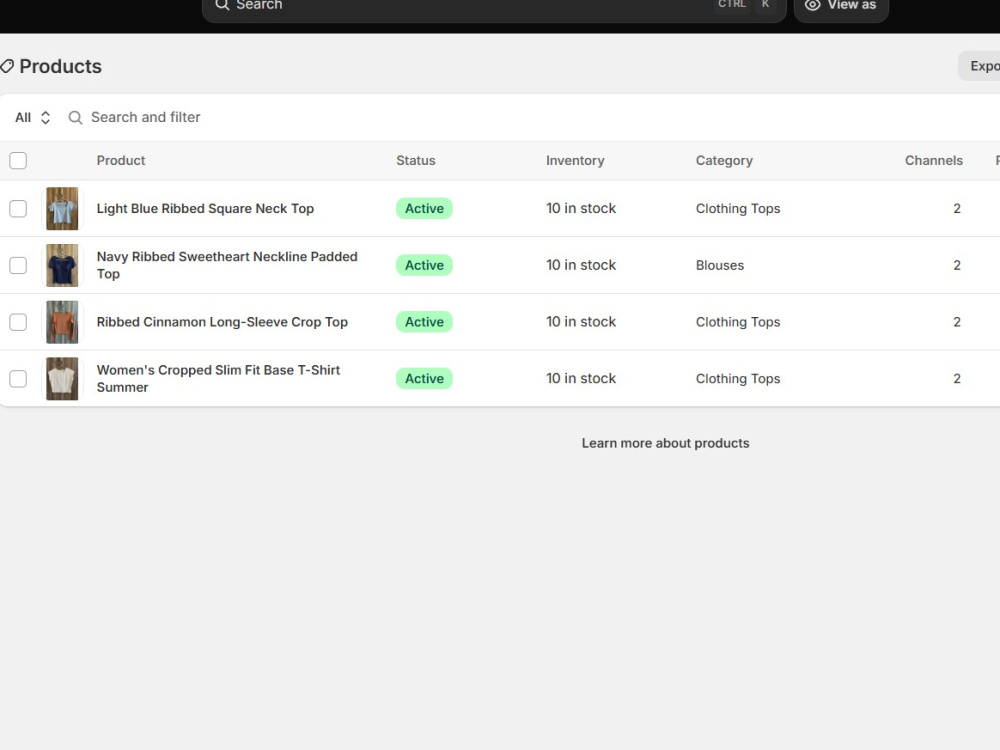This screenshot has height=750, width=1000.
Task: Toggle the select-all products checkbox
Action: coord(18,161)
